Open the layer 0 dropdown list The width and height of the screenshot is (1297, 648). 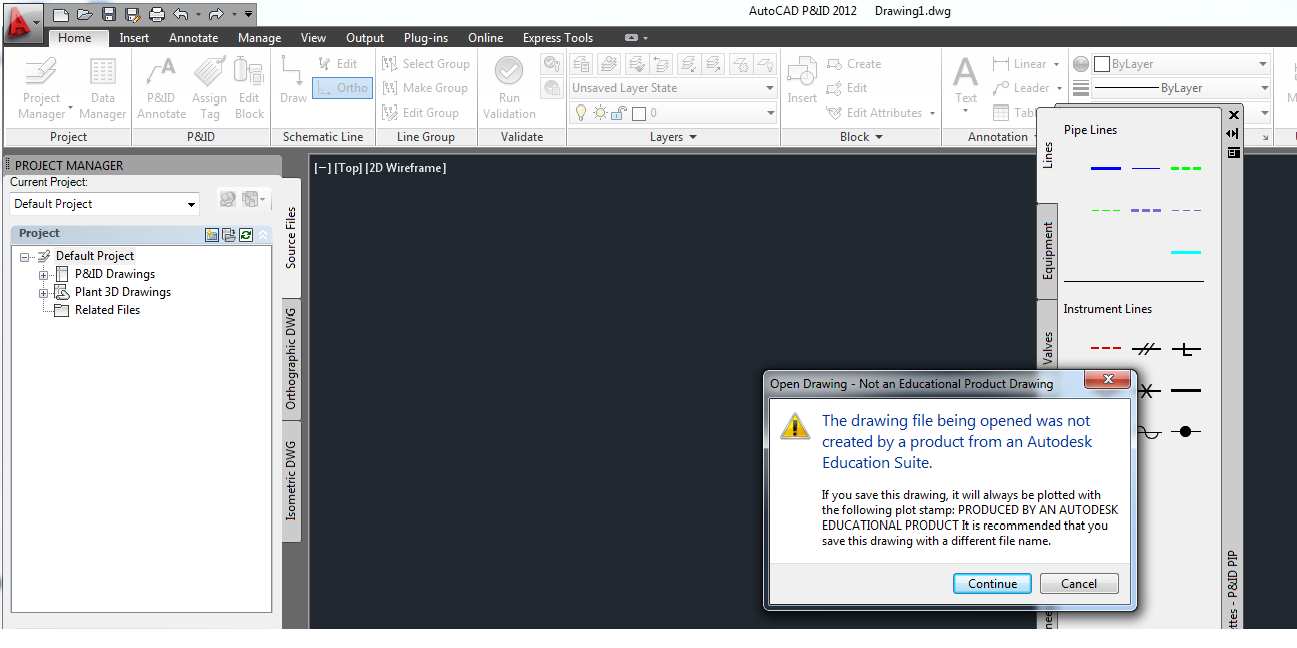[x=770, y=113]
